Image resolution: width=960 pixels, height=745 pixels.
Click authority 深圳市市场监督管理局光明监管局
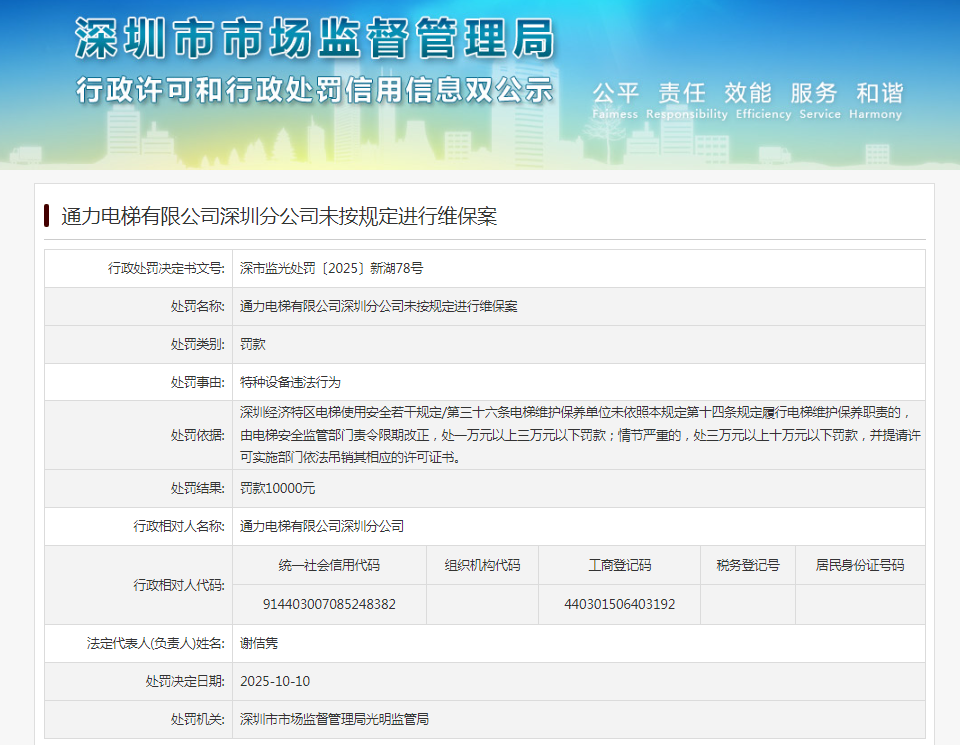[x=334, y=719]
